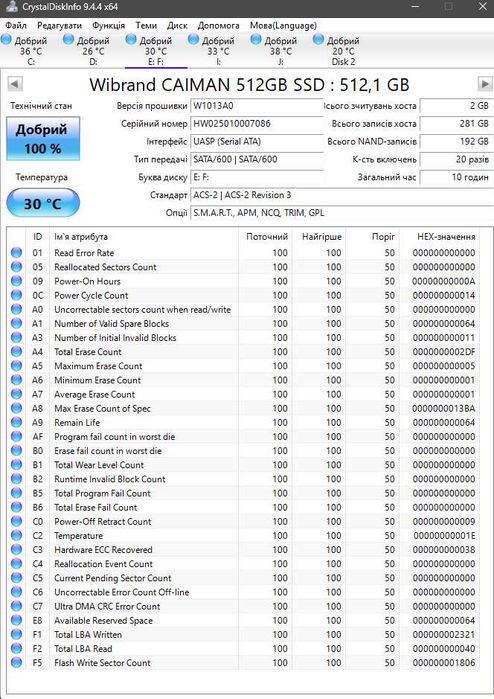
Task: Click the Найгірше column header
Action: point(321,237)
